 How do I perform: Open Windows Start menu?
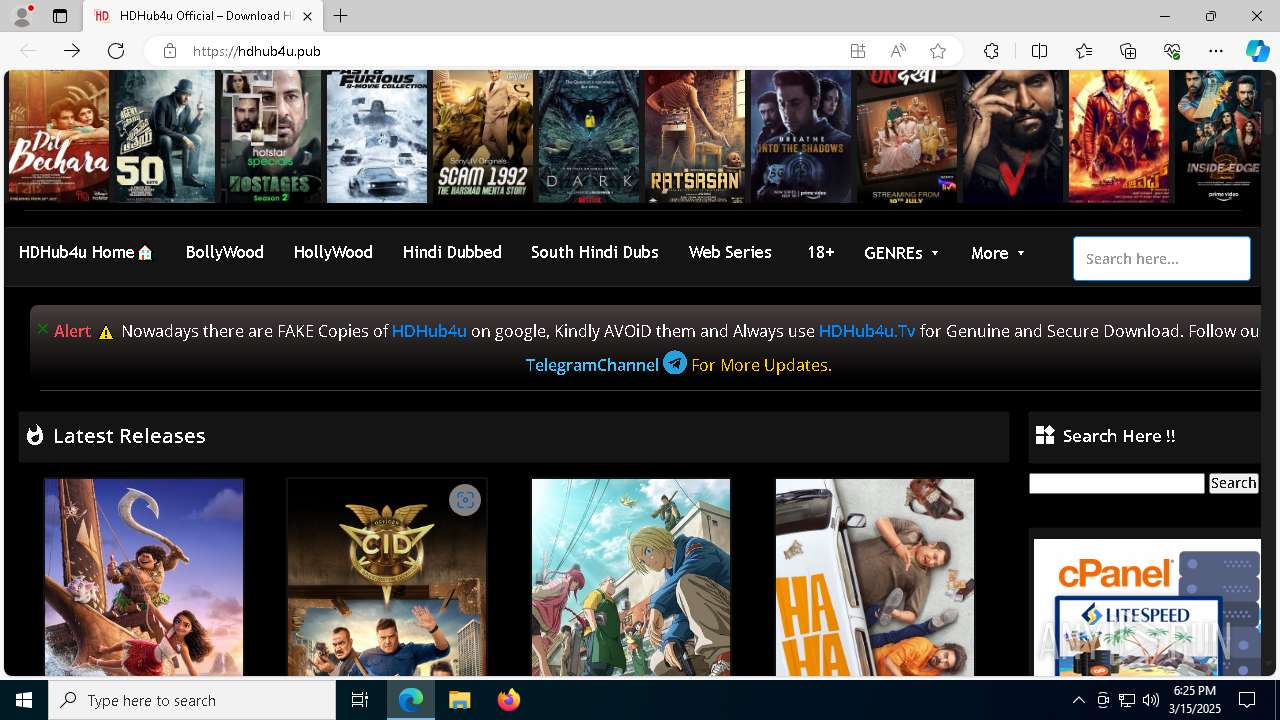[24, 700]
